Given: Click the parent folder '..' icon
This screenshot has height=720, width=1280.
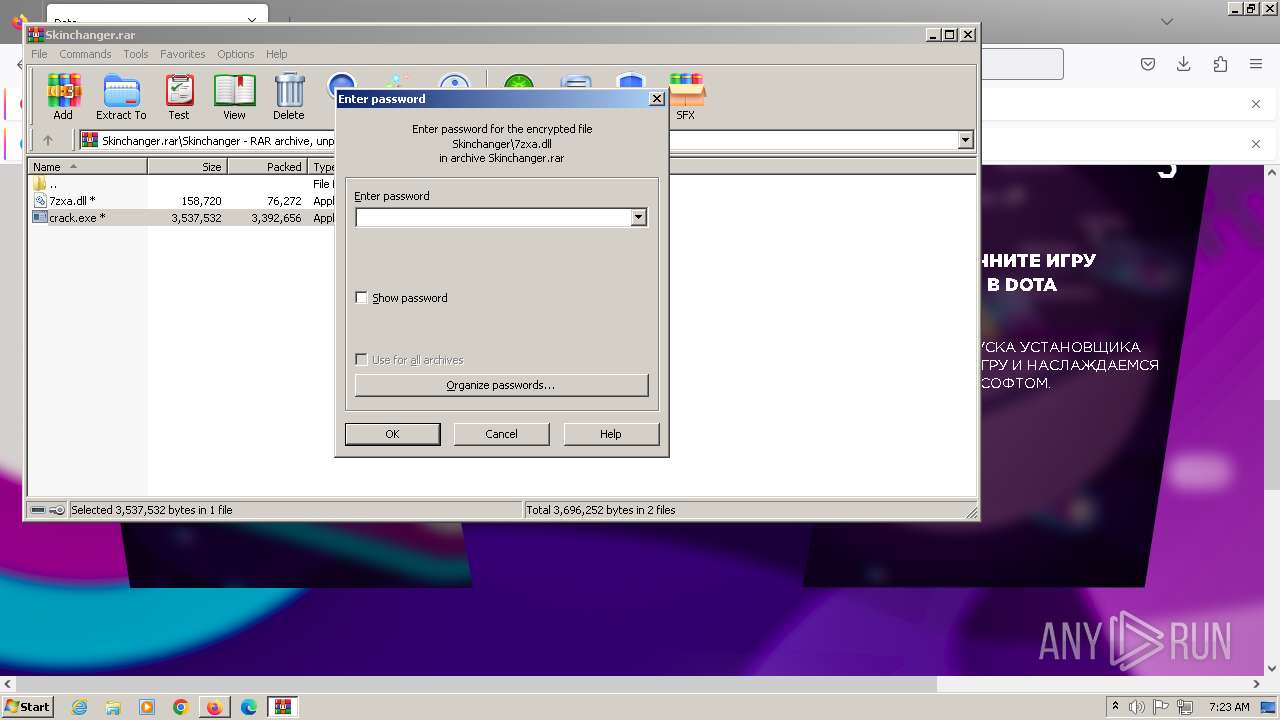Looking at the screenshot, I should [40, 184].
